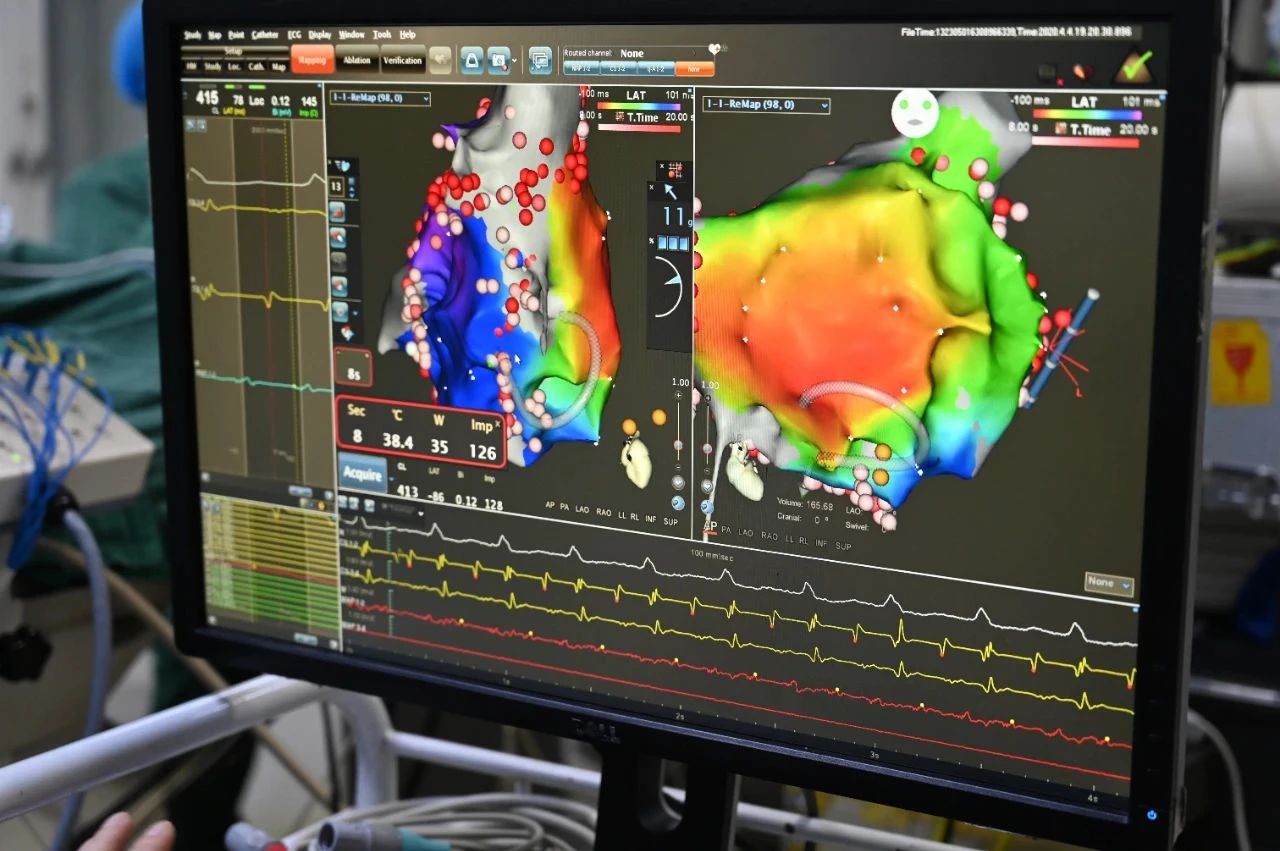Close the ablation readout panel
Image resolution: width=1280 pixels, height=851 pixels.
[497, 424]
